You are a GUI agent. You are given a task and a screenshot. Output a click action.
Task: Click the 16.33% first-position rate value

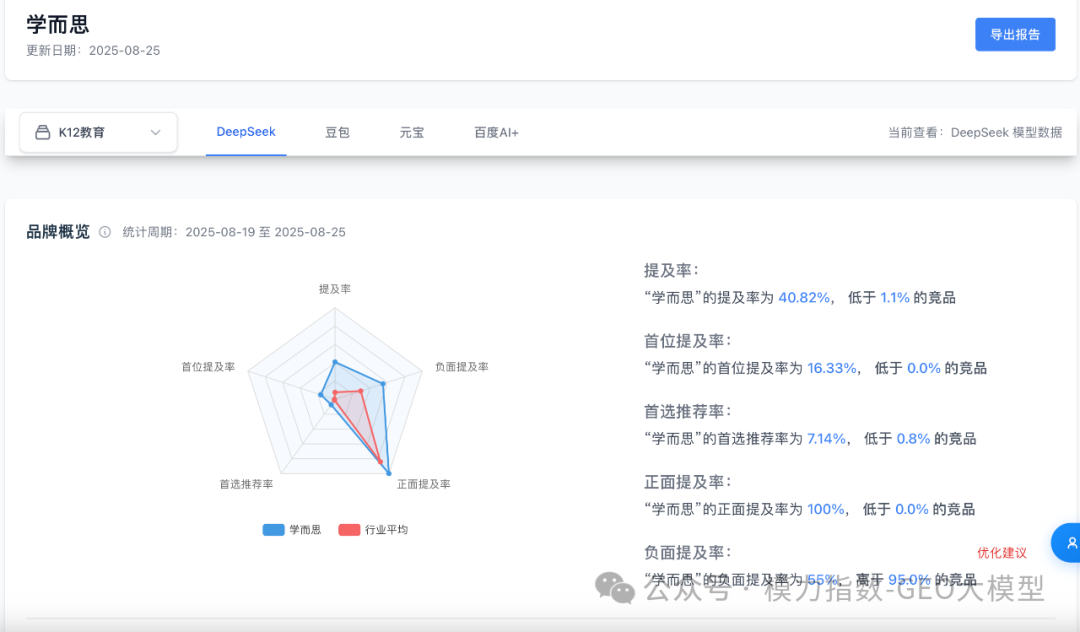831,368
